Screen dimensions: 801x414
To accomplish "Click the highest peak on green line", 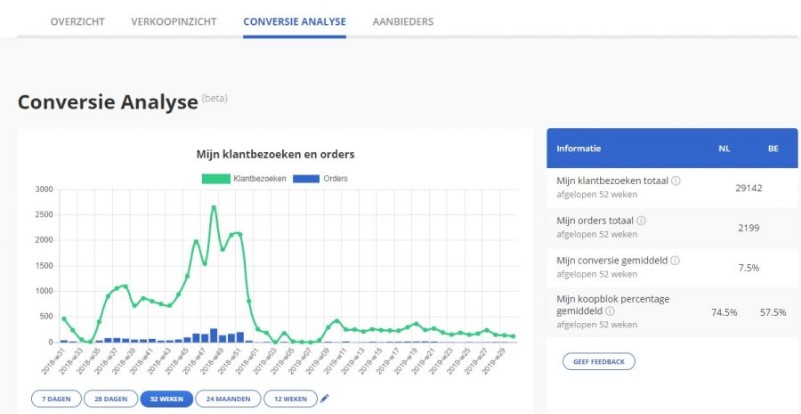I will [214, 207].
